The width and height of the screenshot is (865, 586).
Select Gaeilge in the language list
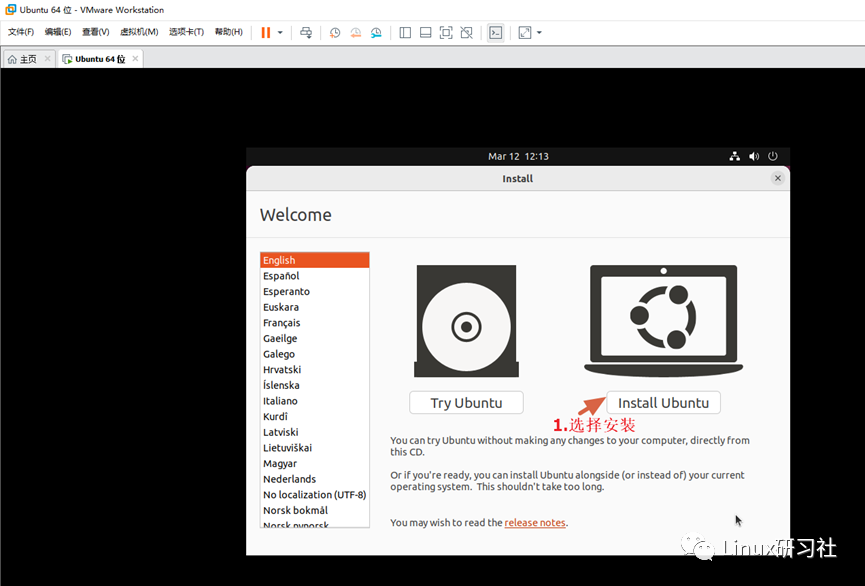click(x=314, y=338)
